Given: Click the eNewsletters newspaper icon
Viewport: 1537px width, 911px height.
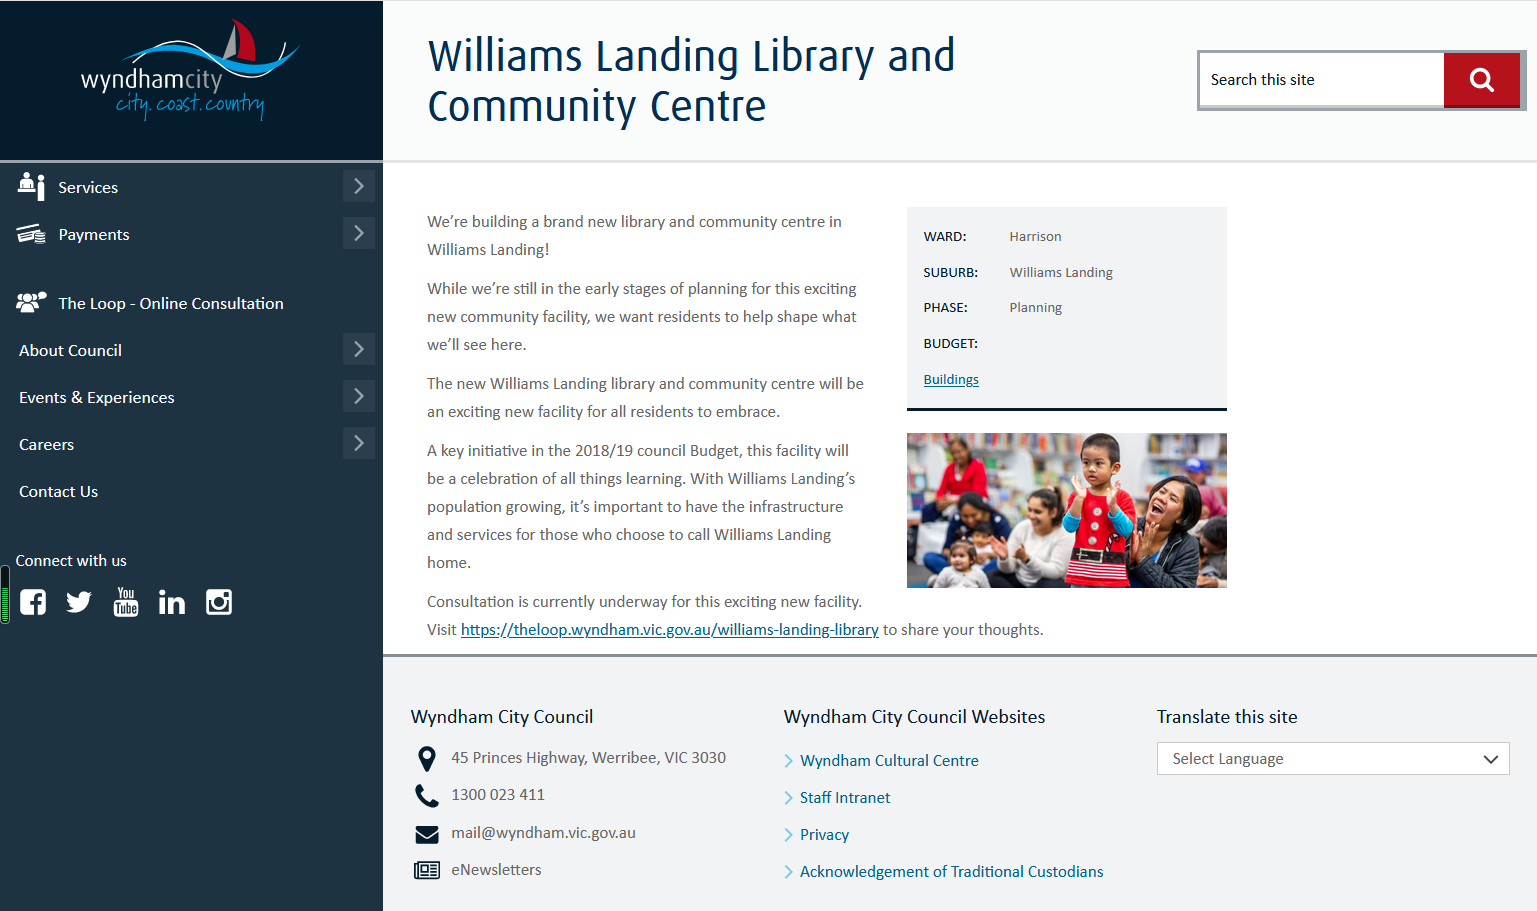Looking at the screenshot, I should click(x=427, y=870).
